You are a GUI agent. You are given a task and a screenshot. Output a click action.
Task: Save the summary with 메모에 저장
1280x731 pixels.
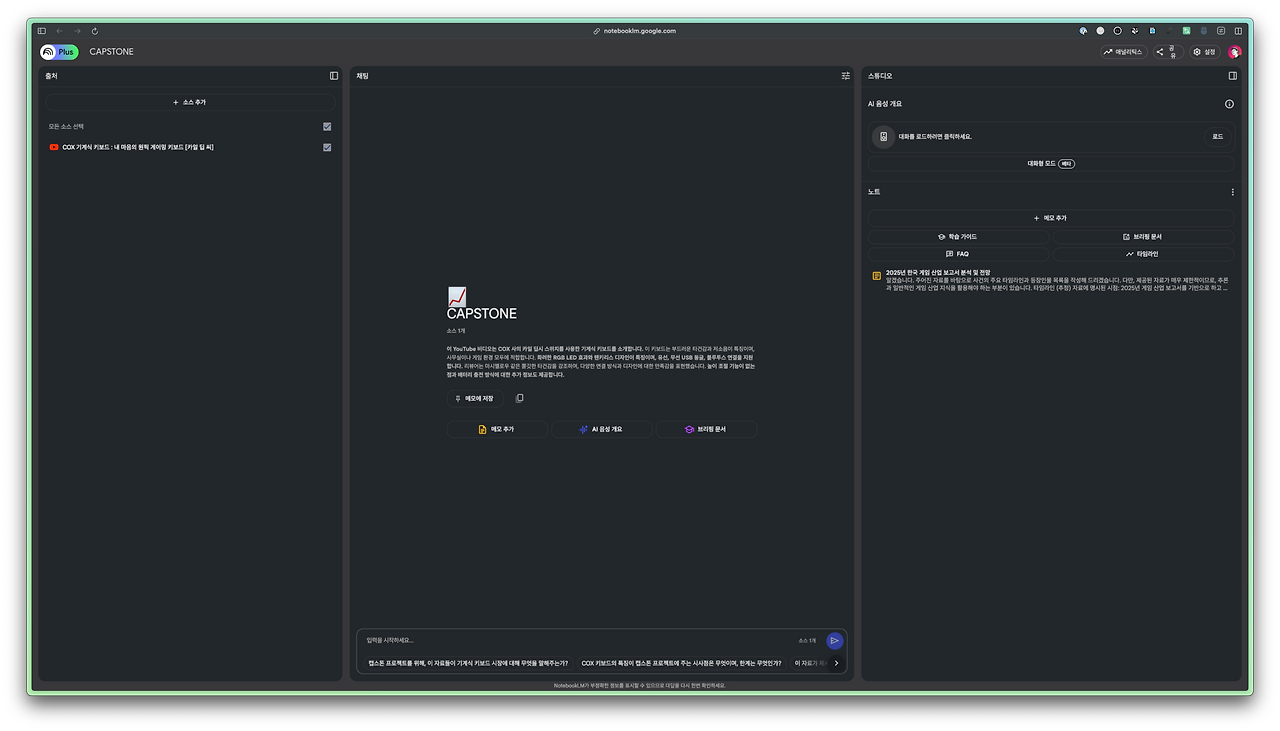pos(475,398)
